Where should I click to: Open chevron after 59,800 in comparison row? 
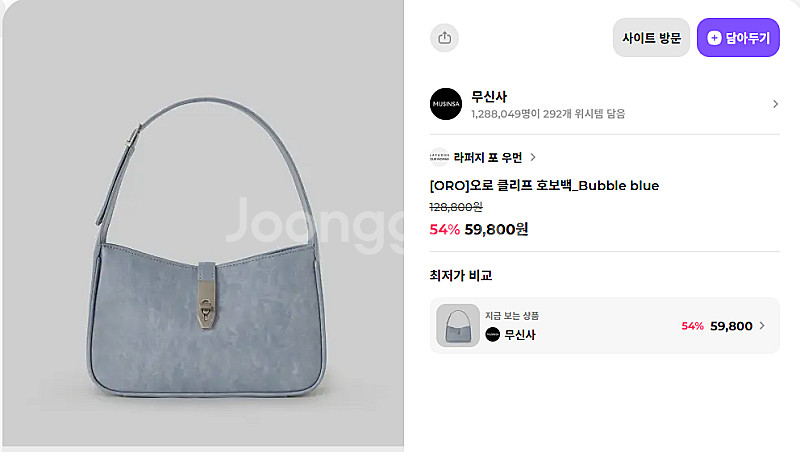pyautogui.click(x=762, y=325)
